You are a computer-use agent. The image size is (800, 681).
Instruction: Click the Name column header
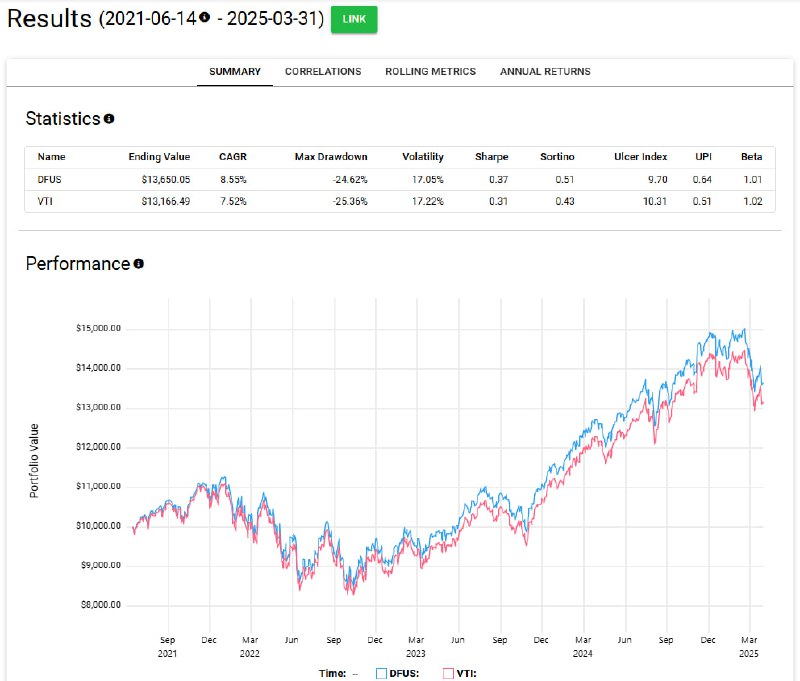pos(52,157)
